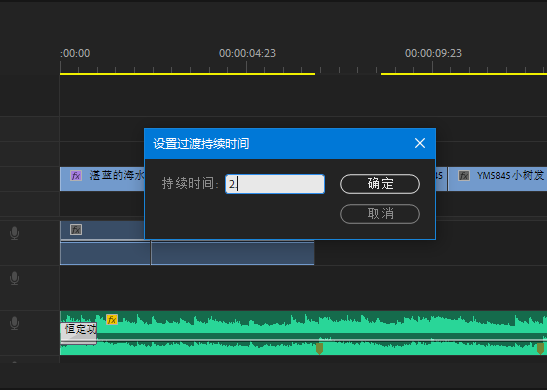The image size is (547, 390).
Task: Select the 恒定功 audio transition on green clip
Action: tap(78, 333)
